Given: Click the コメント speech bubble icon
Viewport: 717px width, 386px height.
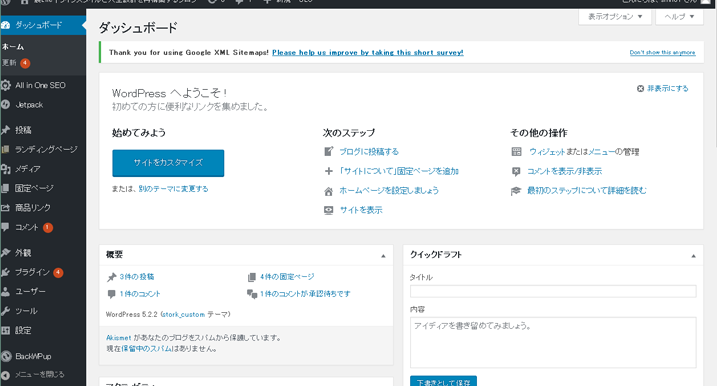Looking at the screenshot, I should (5, 227).
